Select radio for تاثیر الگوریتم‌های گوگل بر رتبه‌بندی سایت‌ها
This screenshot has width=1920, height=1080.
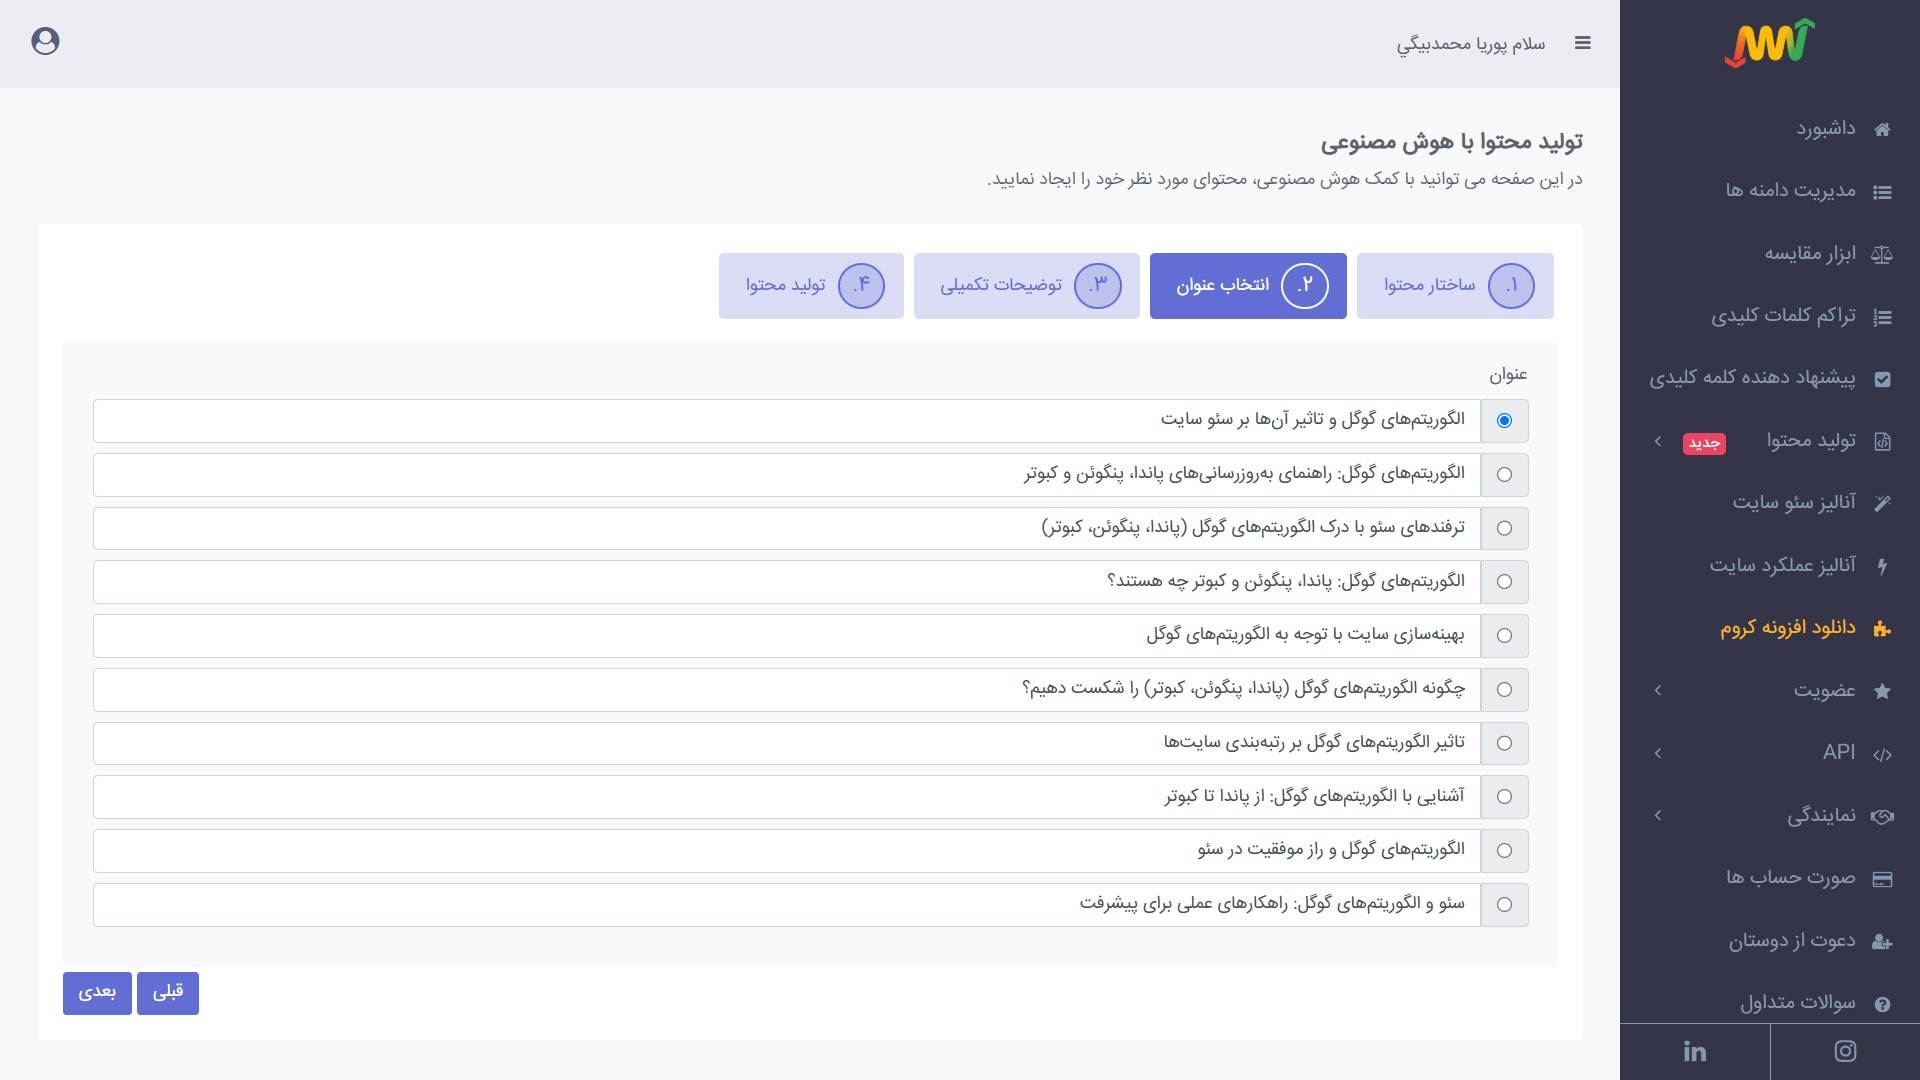click(1504, 744)
